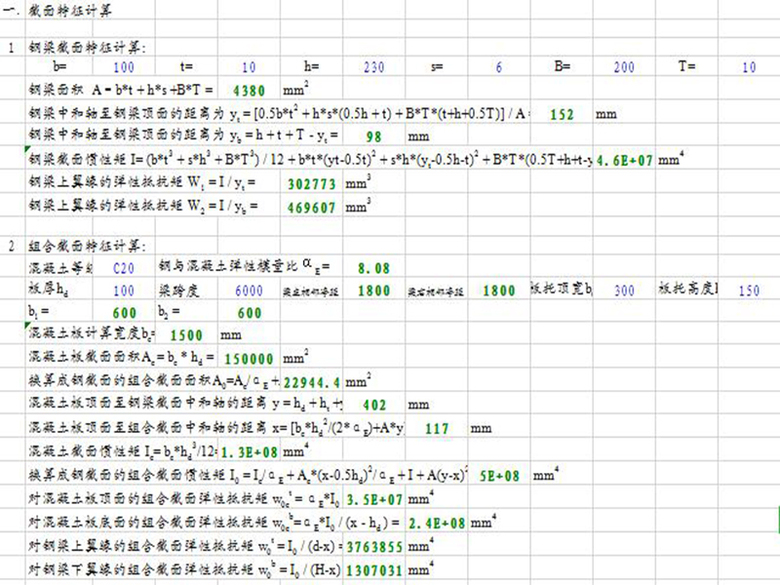Viewport: 780px width, 585px height.
Task: Click the haunch top width cell 300
Action: point(623,291)
